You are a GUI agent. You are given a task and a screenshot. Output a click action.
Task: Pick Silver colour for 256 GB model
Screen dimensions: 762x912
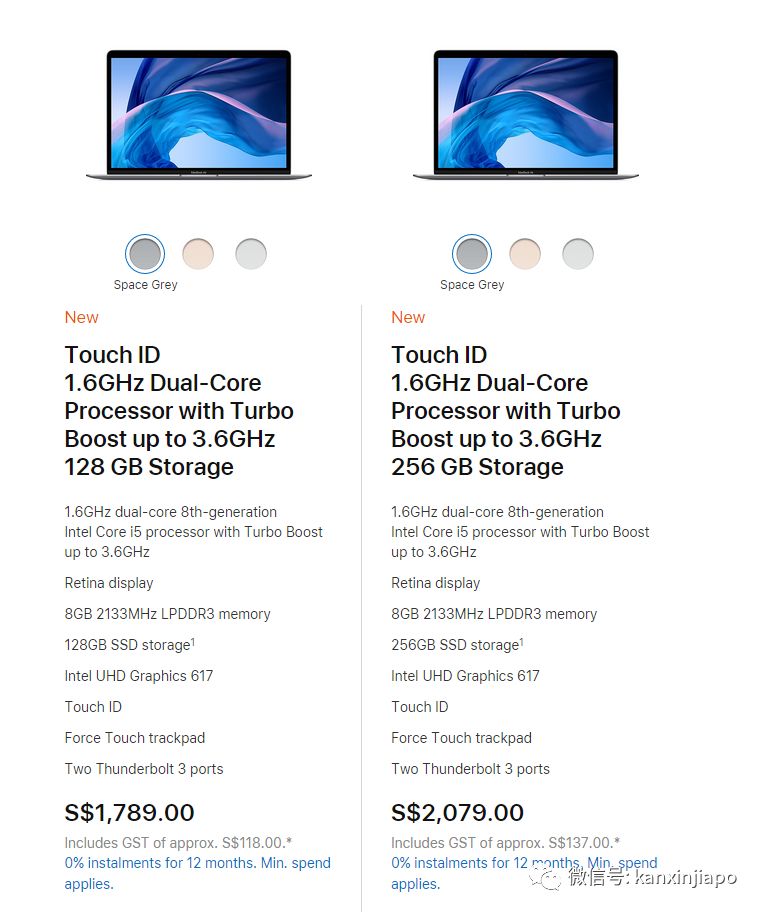(x=578, y=254)
